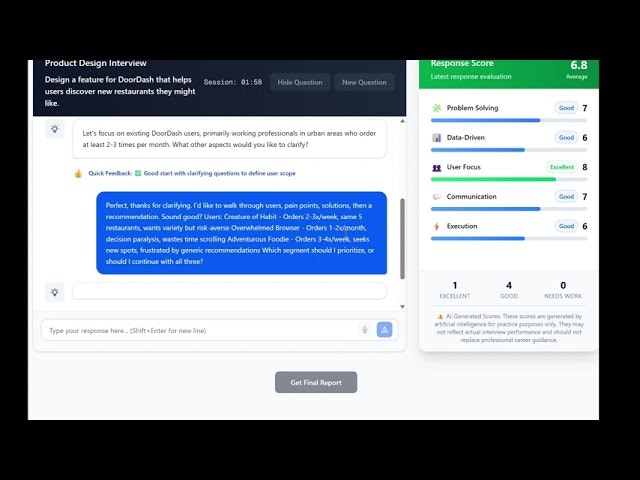640x480 pixels.
Task: Click the Data-Driven chart icon
Action: pyautogui.click(x=437, y=138)
